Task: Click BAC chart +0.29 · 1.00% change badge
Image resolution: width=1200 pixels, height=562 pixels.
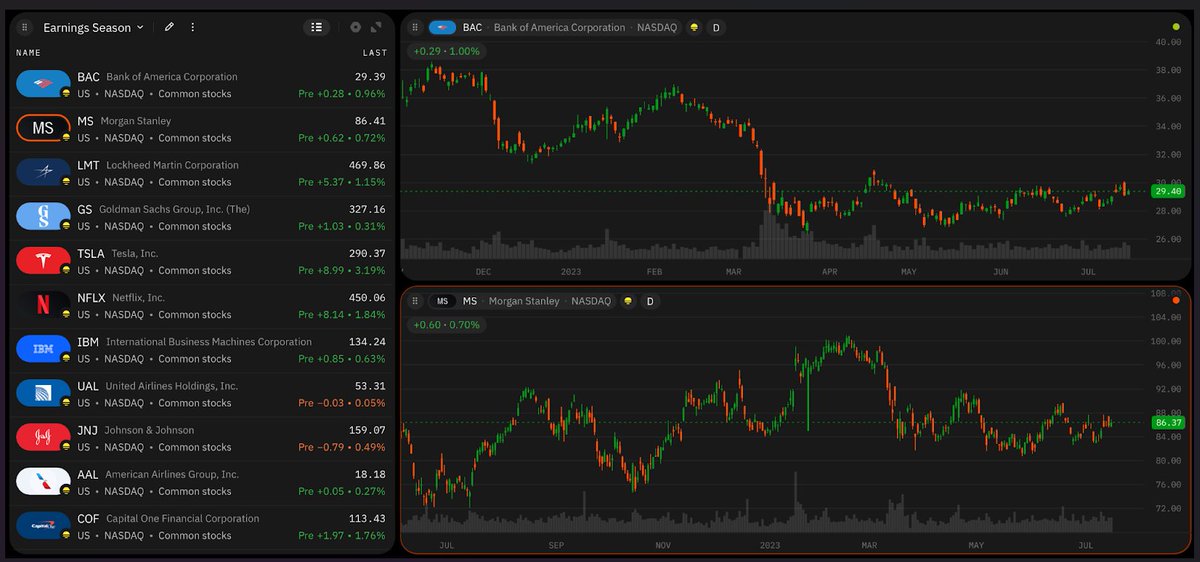Action: [x=446, y=51]
